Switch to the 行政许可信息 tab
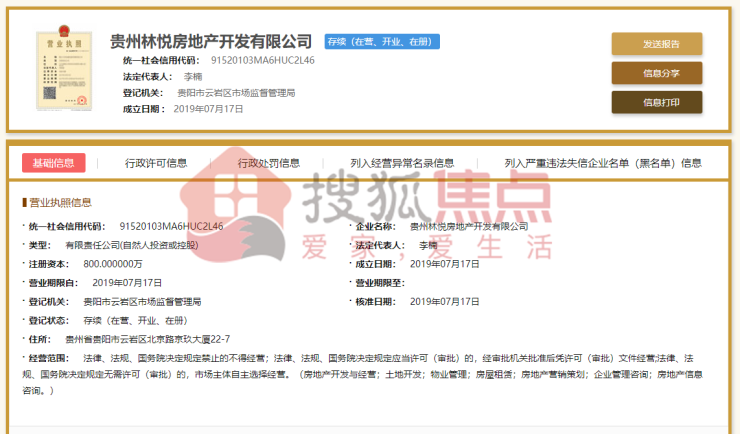This screenshot has height=434, width=740. pyautogui.click(x=156, y=163)
